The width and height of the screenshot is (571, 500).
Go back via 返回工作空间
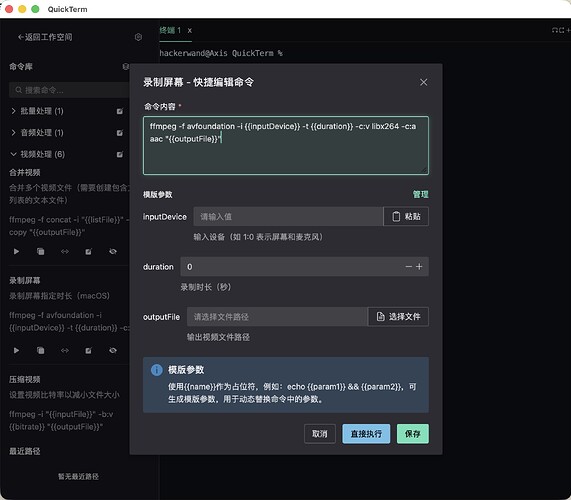click(45, 37)
